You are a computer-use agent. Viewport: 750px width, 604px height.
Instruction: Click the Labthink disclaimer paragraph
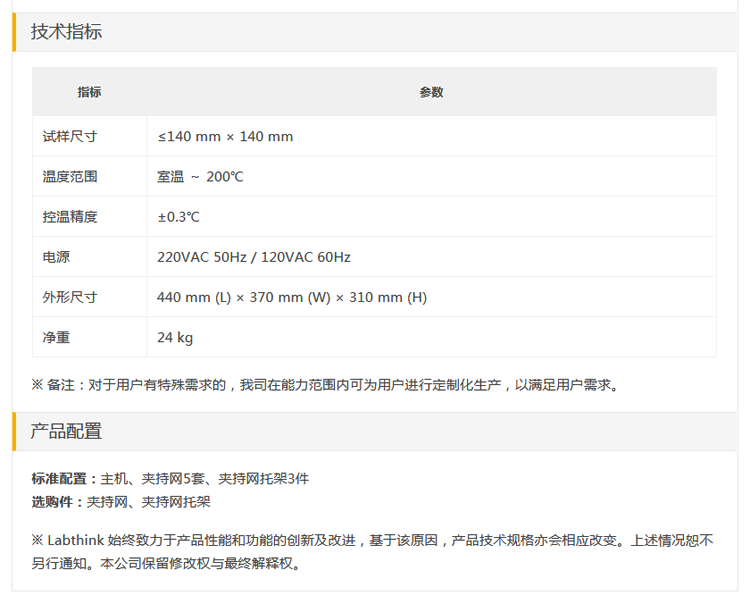click(370, 551)
